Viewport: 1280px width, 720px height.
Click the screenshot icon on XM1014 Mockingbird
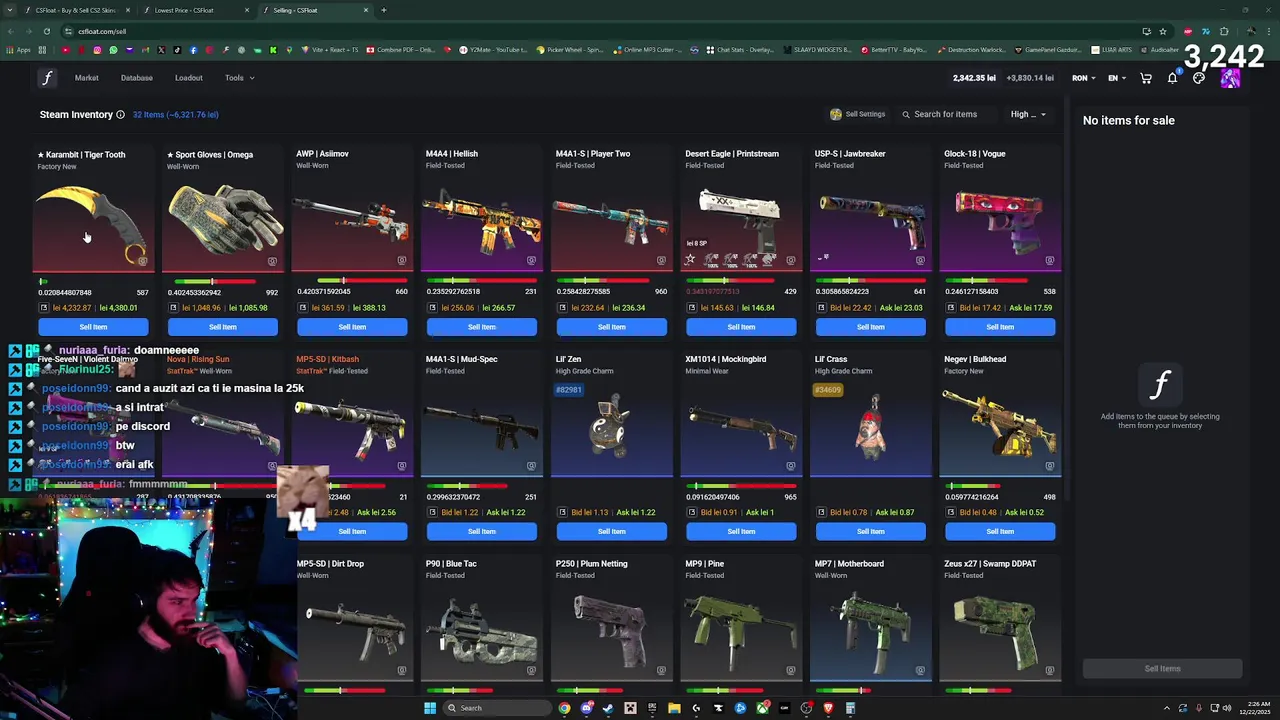(790, 466)
